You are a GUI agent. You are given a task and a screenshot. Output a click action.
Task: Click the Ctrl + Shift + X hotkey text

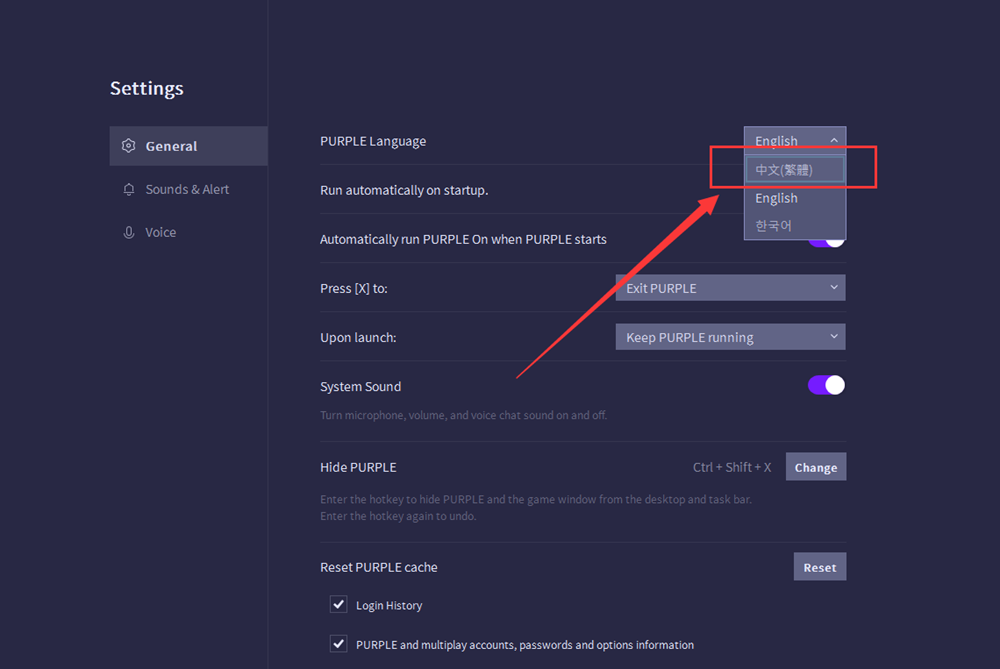coord(732,467)
